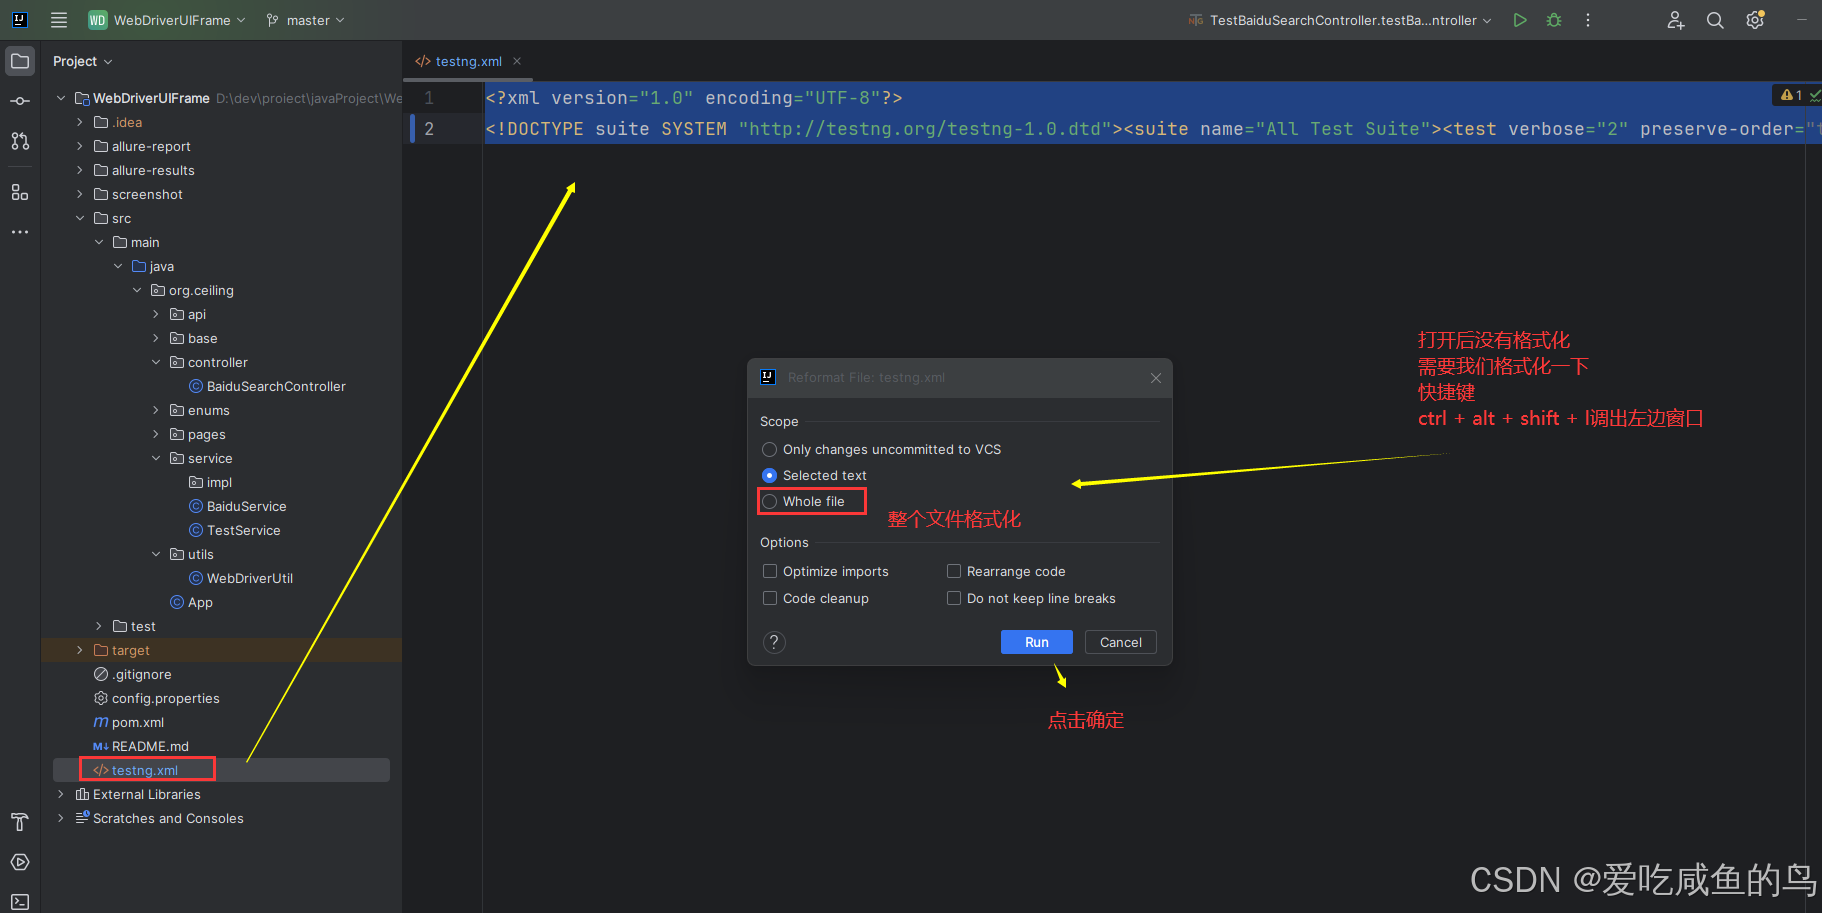Collapse the controller package
Screen dimensions: 1822x913
click(x=156, y=362)
